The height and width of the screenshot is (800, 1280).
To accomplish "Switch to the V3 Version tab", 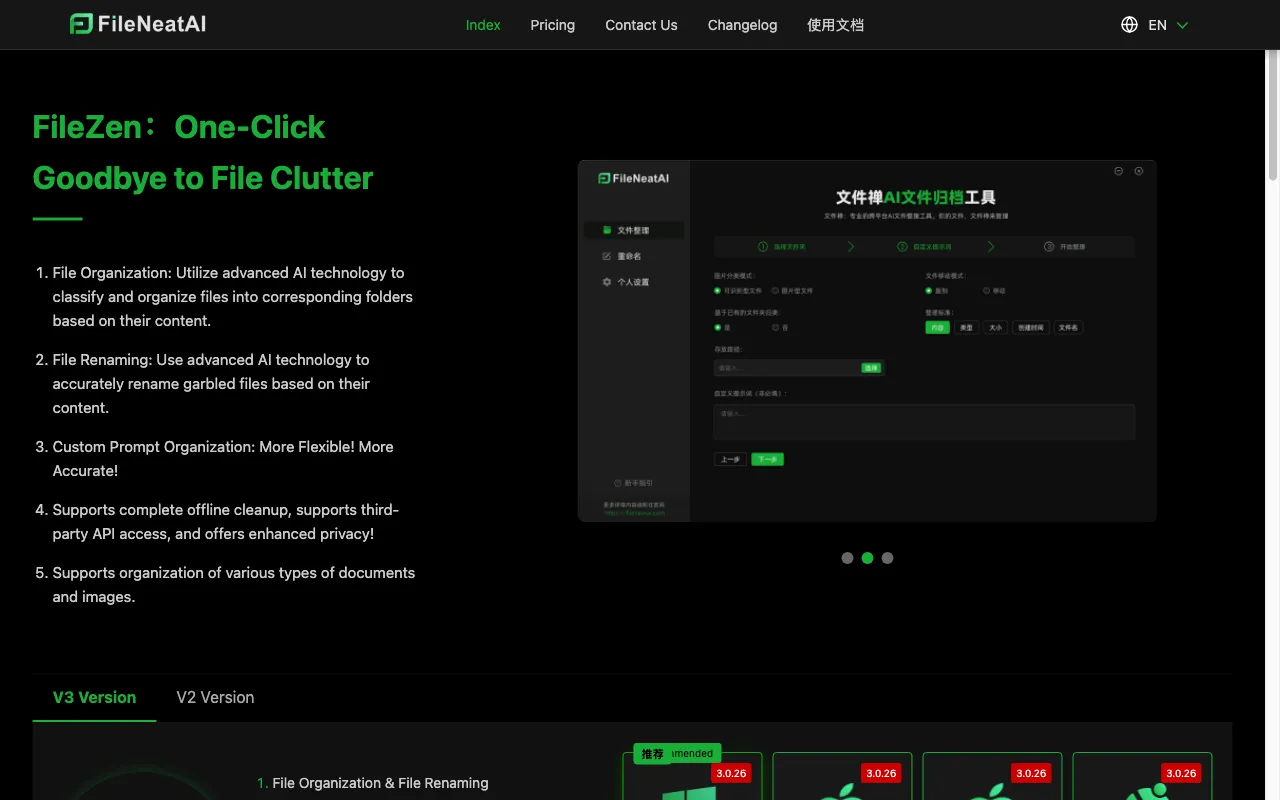I will coord(94,697).
